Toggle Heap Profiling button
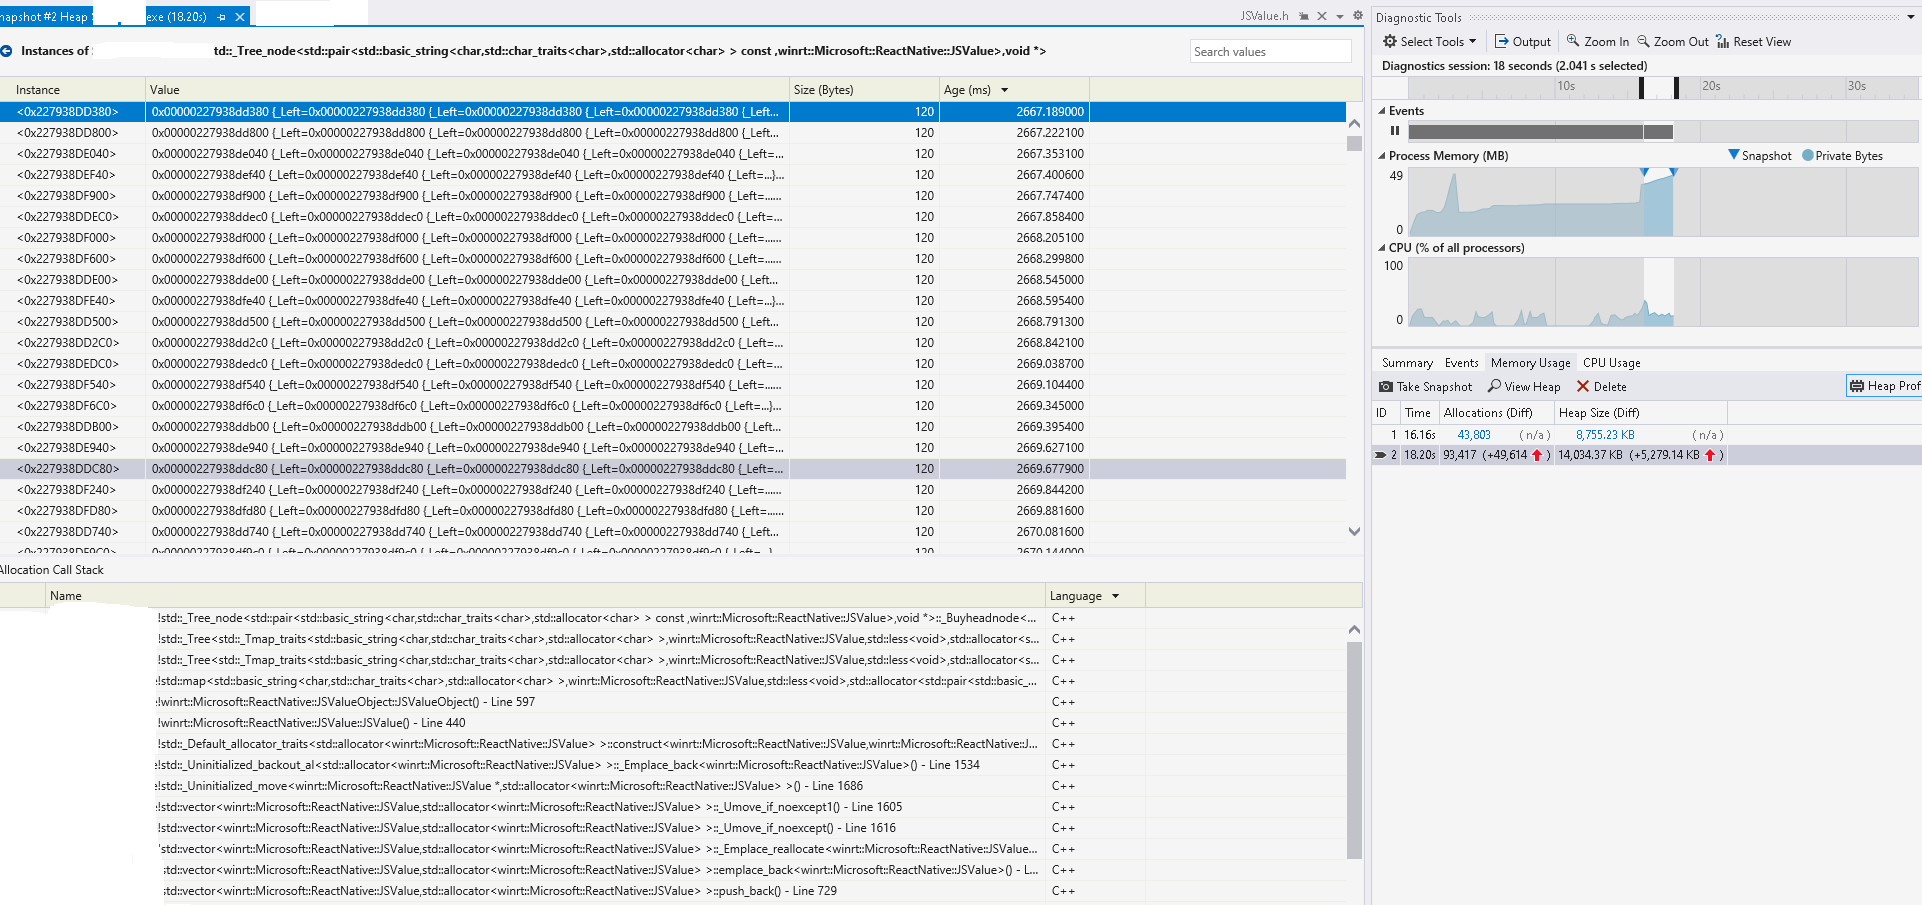This screenshot has width=1922, height=905. [x=1884, y=386]
